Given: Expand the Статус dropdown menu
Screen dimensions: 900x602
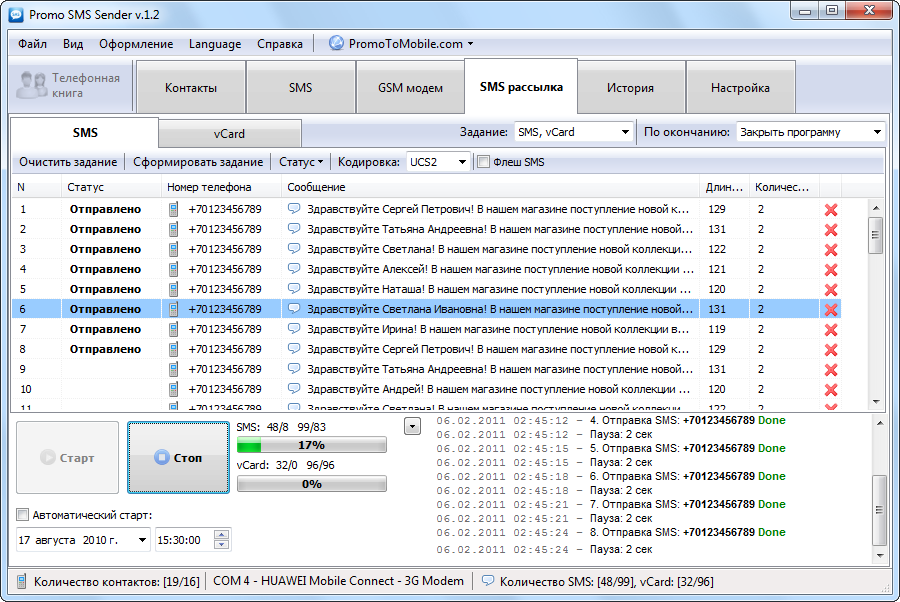Looking at the screenshot, I should point(301,162).
